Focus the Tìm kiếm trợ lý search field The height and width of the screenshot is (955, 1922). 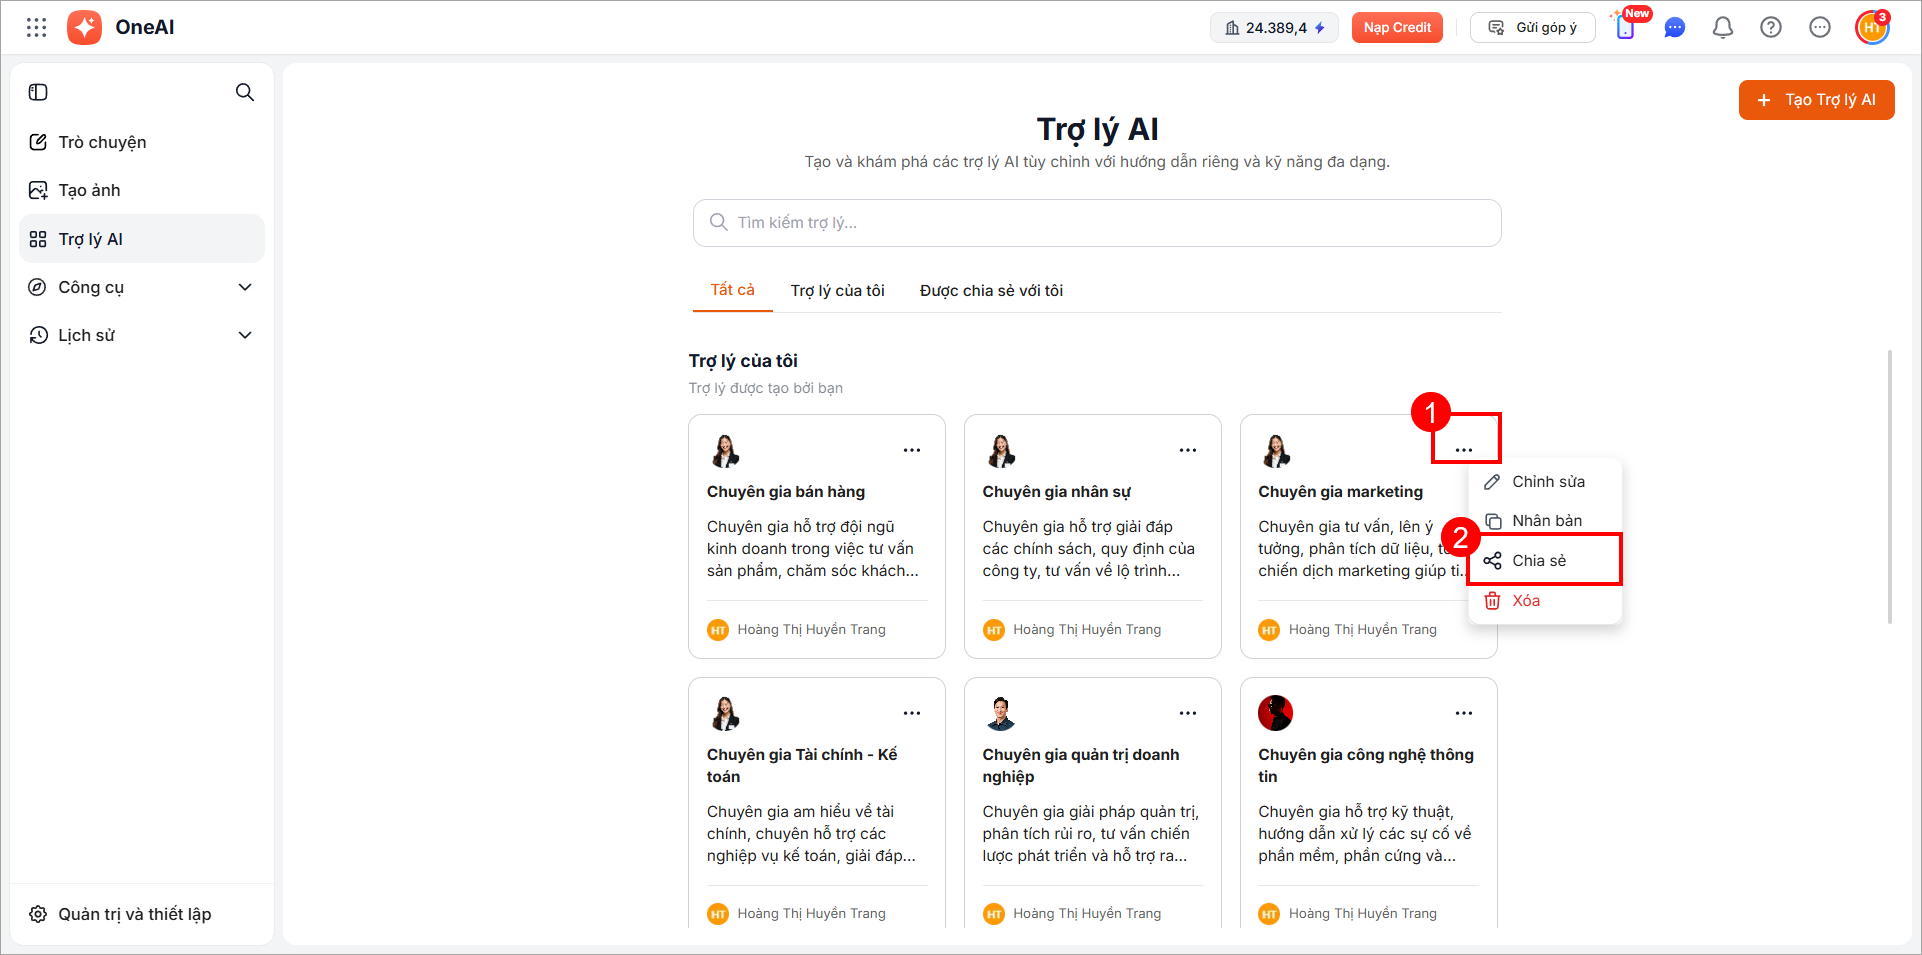click(1097, 223)
